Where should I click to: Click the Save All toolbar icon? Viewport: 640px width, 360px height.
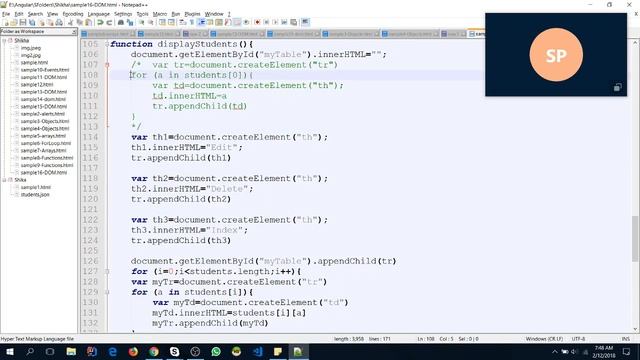pos(32,22)
